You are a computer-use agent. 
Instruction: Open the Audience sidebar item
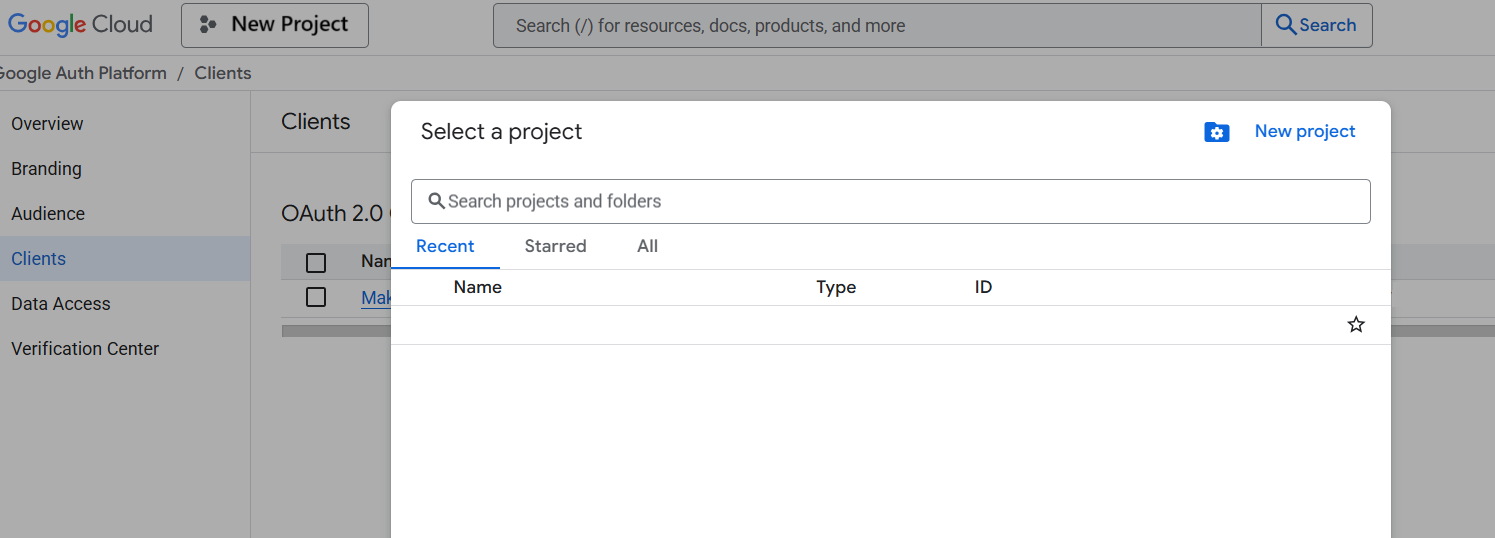tap(125, 214)
